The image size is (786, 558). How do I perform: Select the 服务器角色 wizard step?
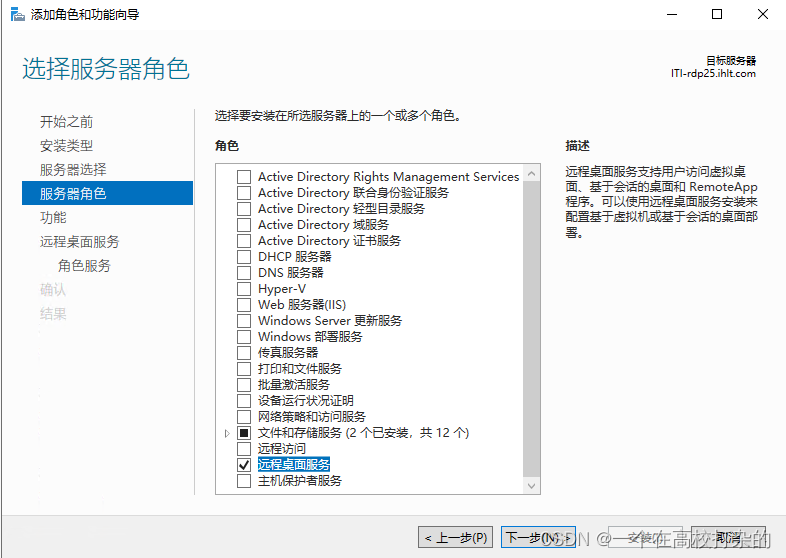[107, 193]
